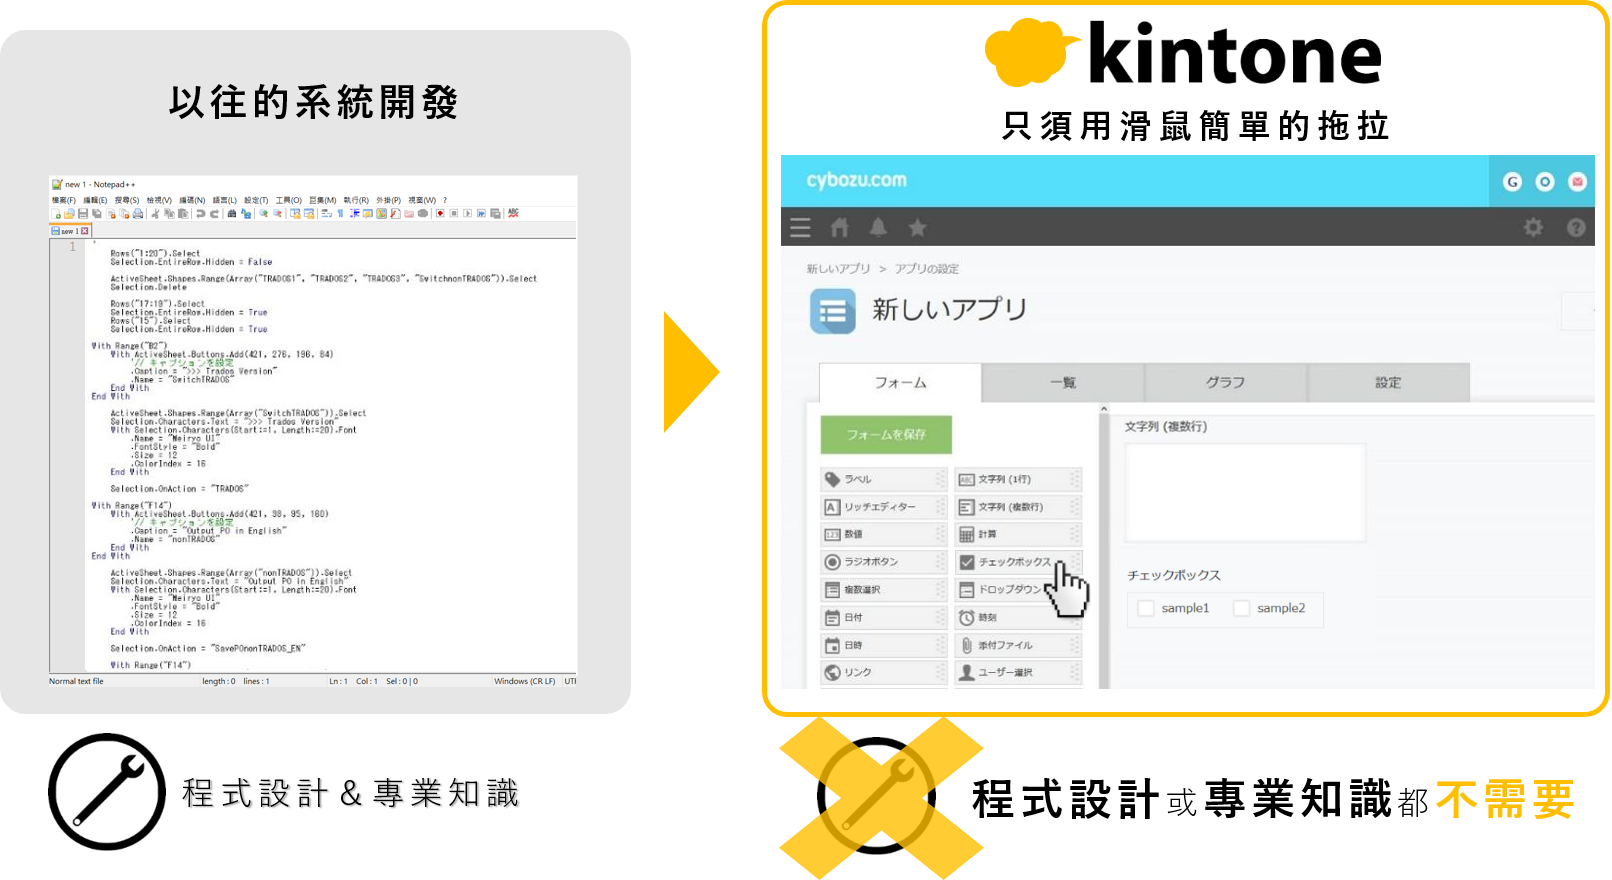Open the kintone help question mark
1612x880 pixels.
click(x=1576, y=228)
